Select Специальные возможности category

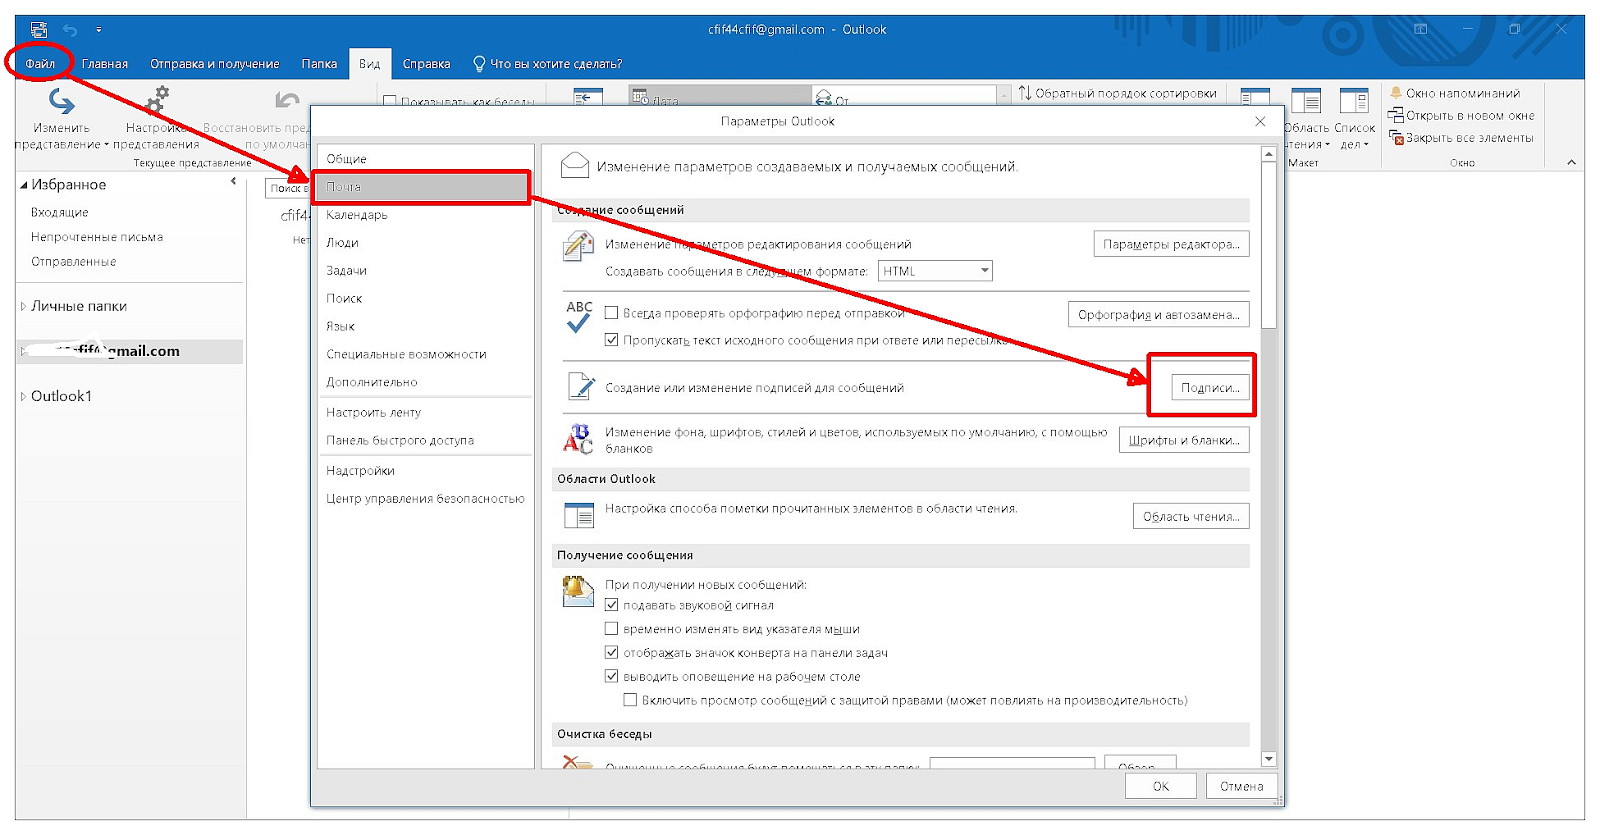[x=425, y=355]
